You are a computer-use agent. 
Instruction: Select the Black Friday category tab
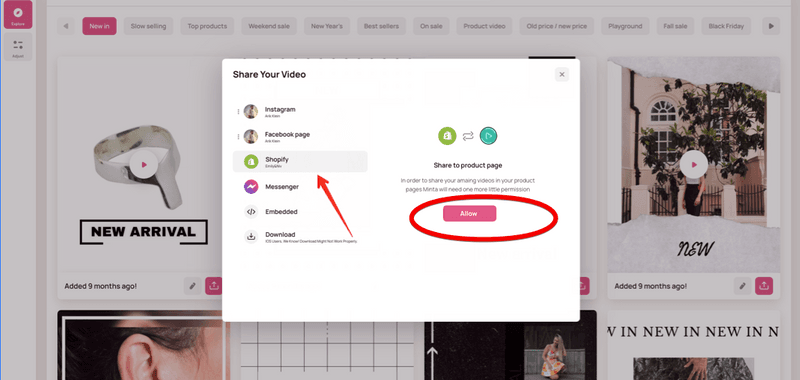click(x=727, y=26)
